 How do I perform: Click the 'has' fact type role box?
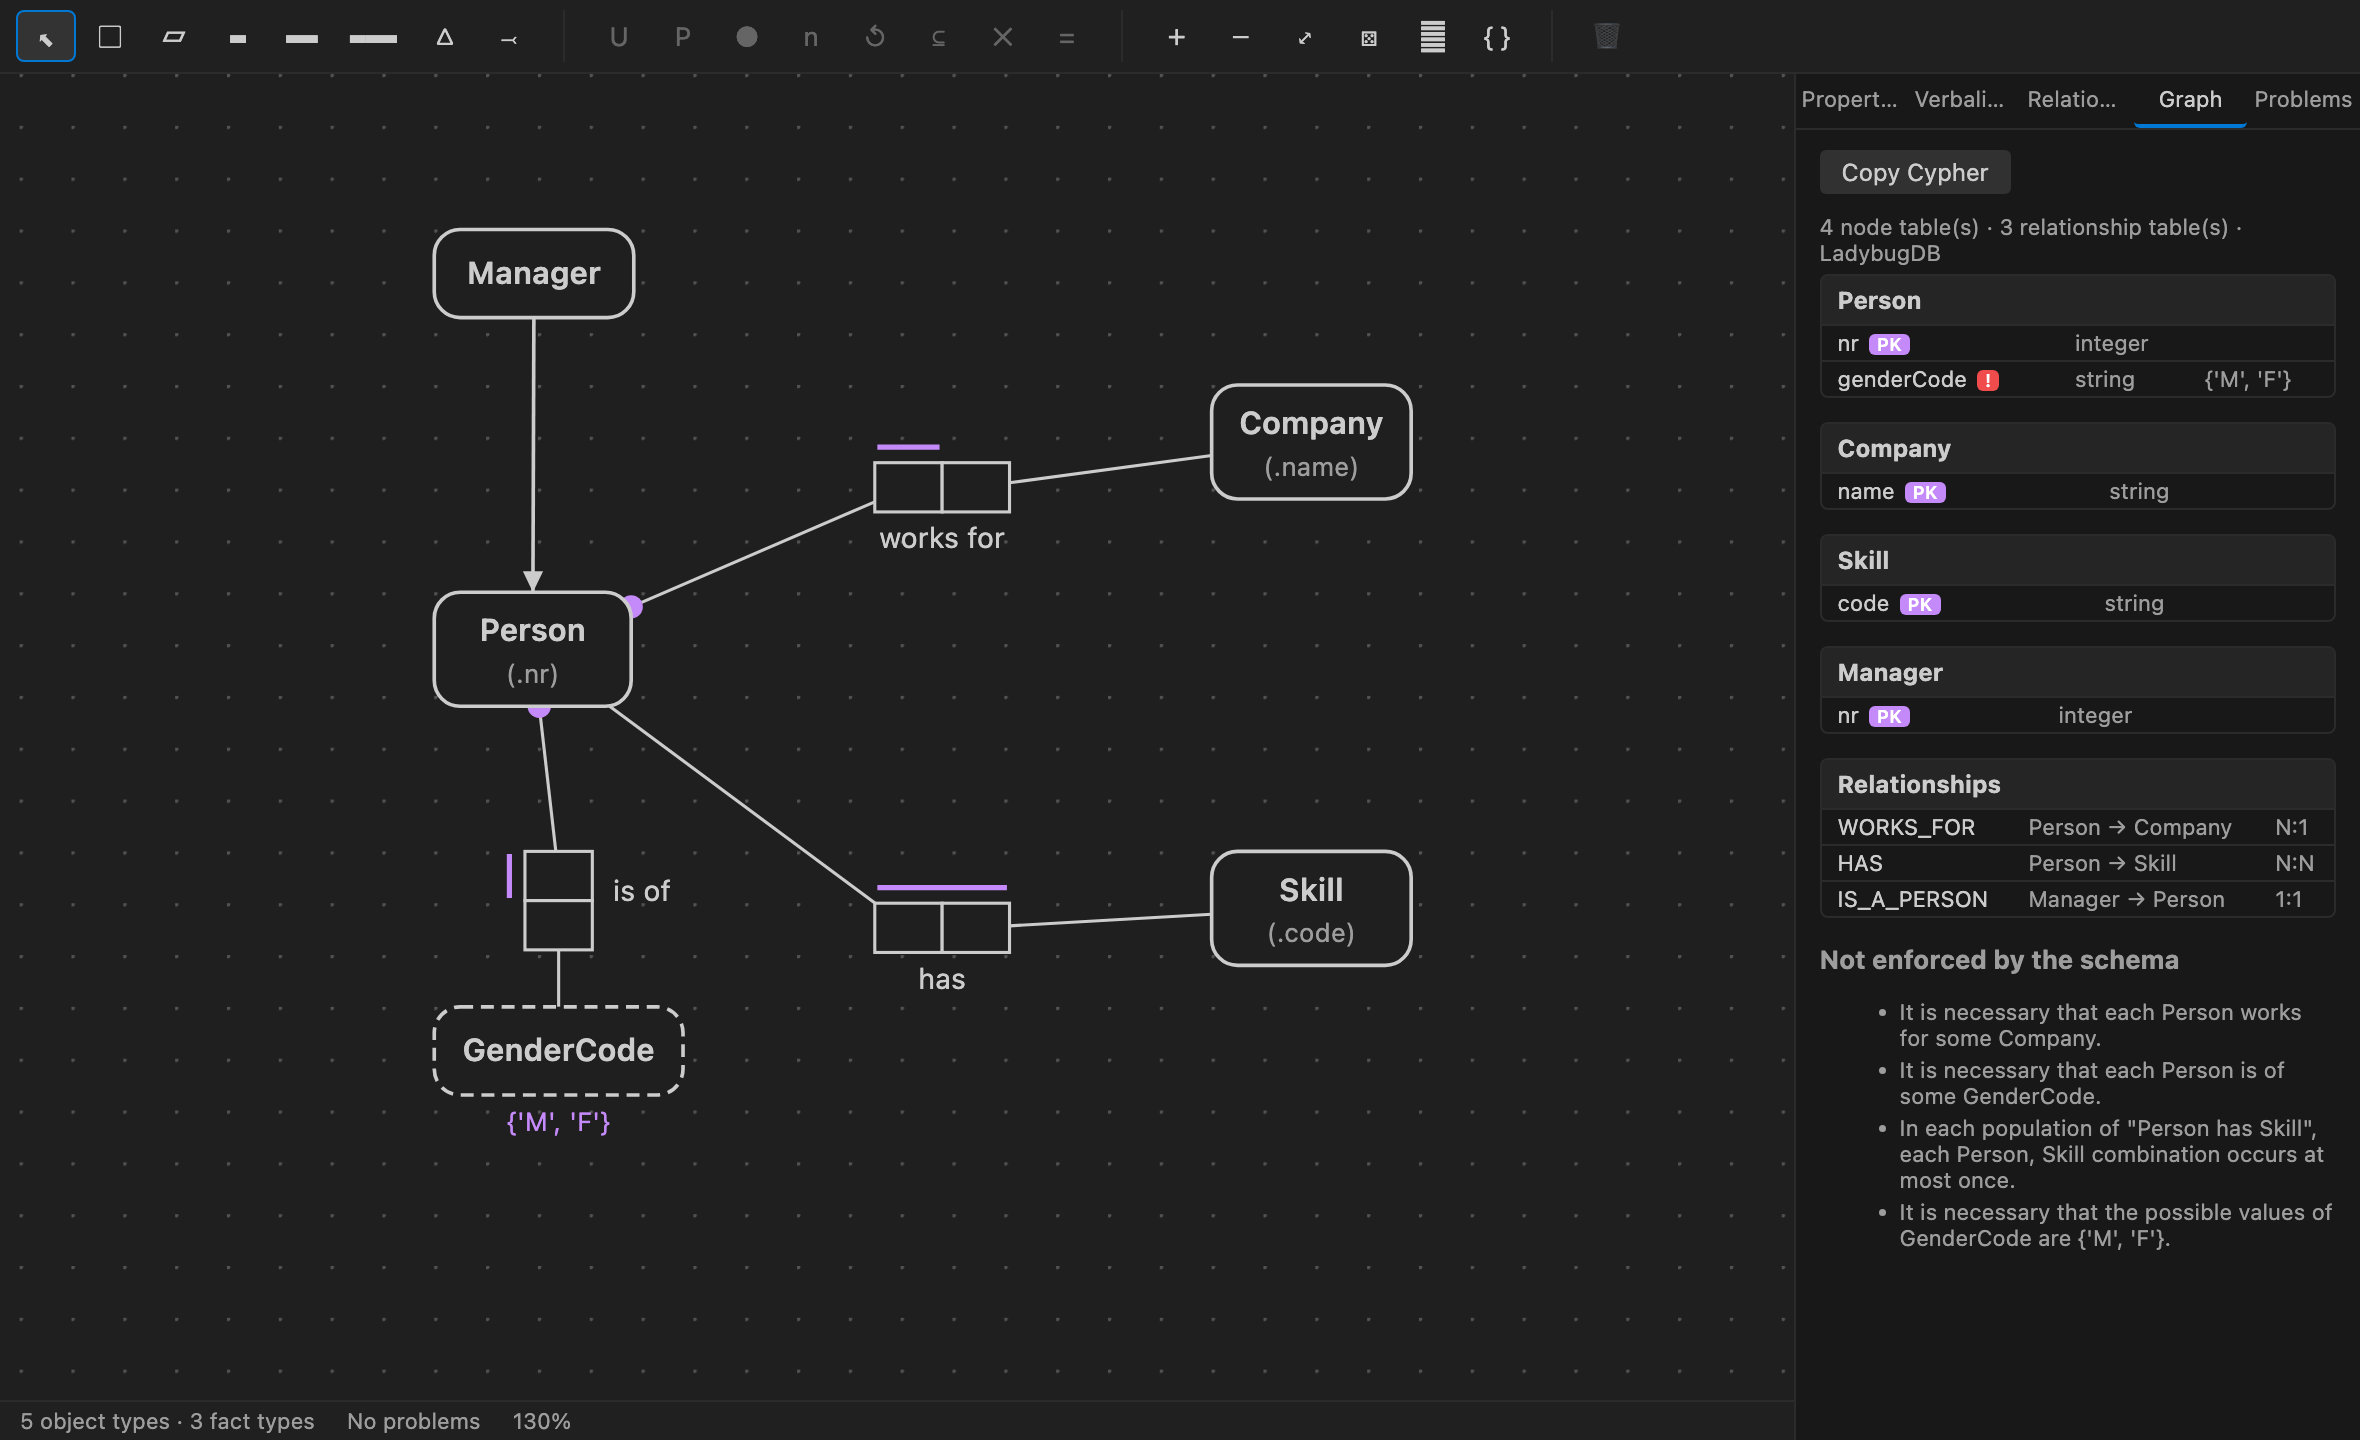pyautogui.click(x=942, y=927)
